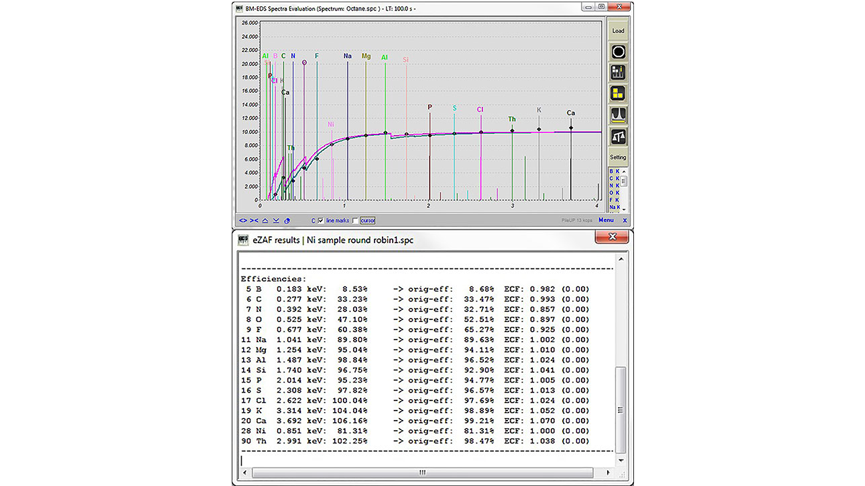Click the Ca label near 3.7 keV
Viewport: 865px width, 486px height.
tap(570, 113)
